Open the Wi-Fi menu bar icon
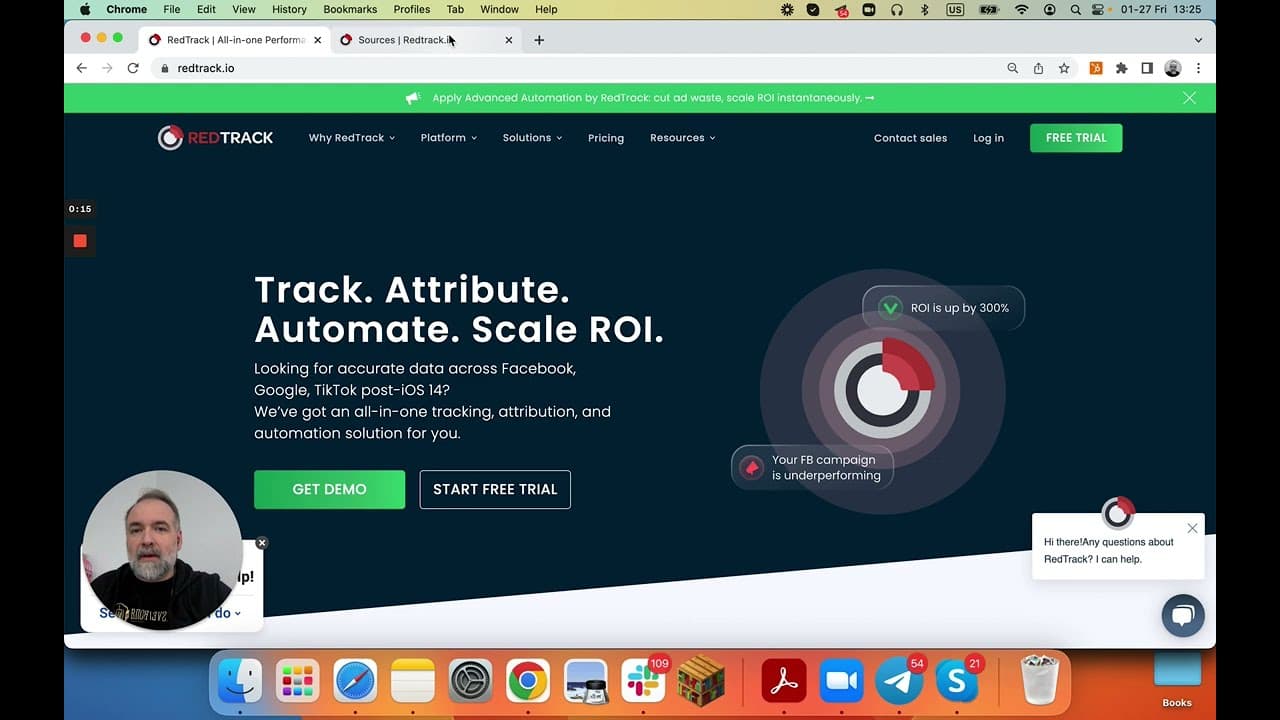 click(x=1021, y=10)
